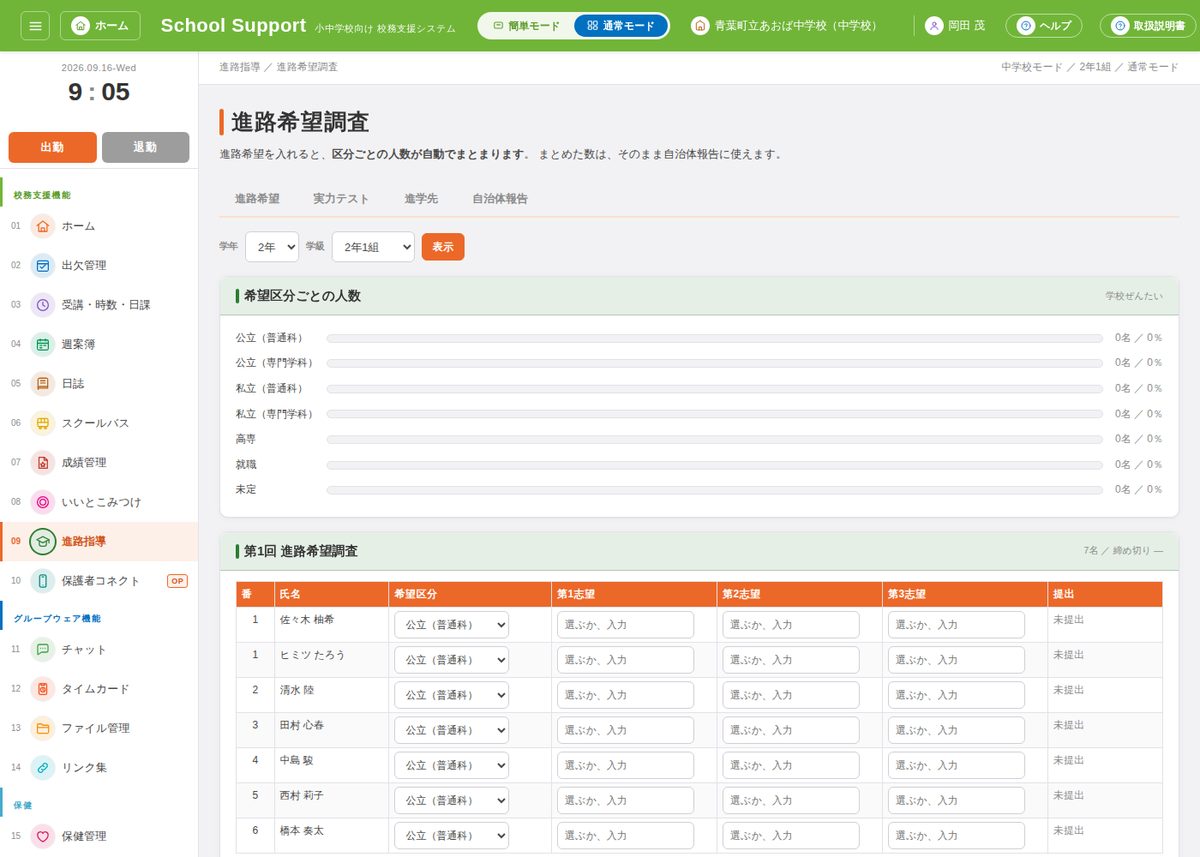Viewport: 1200px width, 857px height.
Task: Open リンク集 link icon
Action: 43,767
